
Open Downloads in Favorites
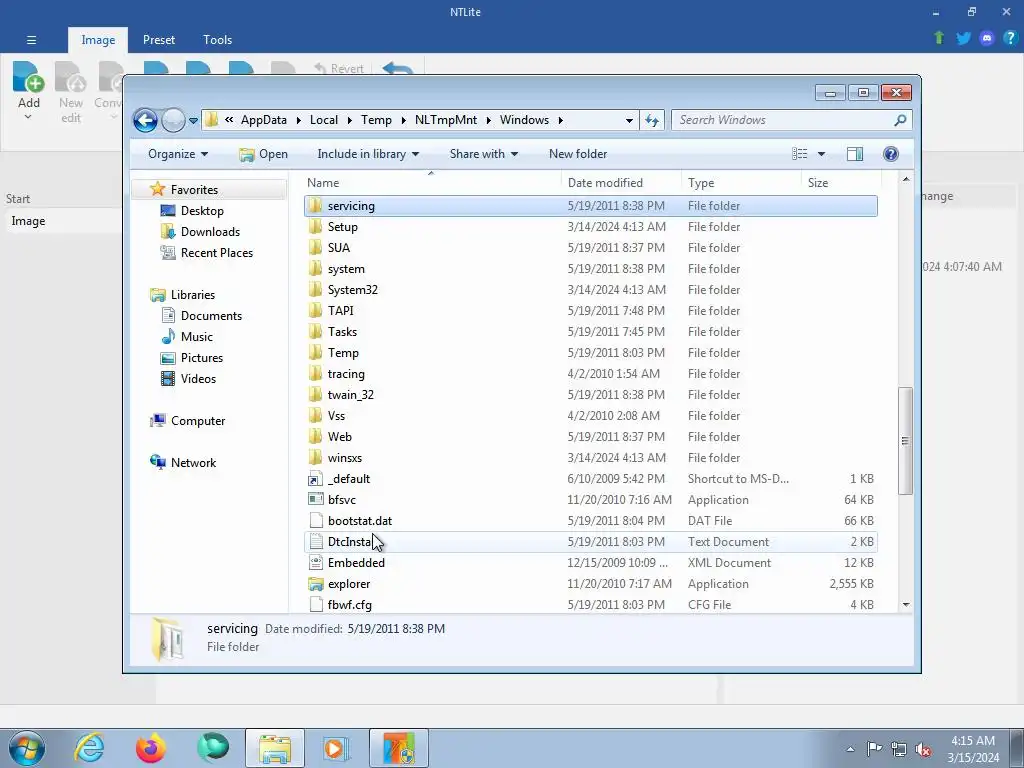click(200, 232)
